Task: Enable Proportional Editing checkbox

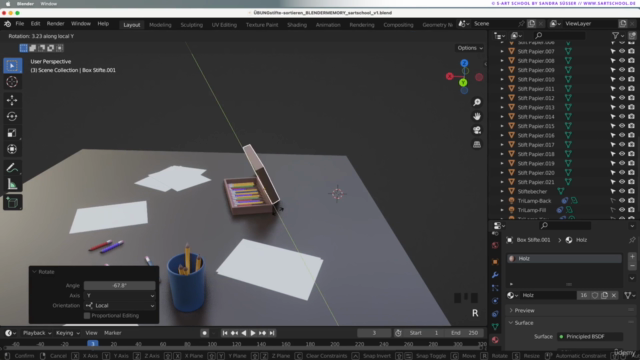Action: (x=87, y=316)
